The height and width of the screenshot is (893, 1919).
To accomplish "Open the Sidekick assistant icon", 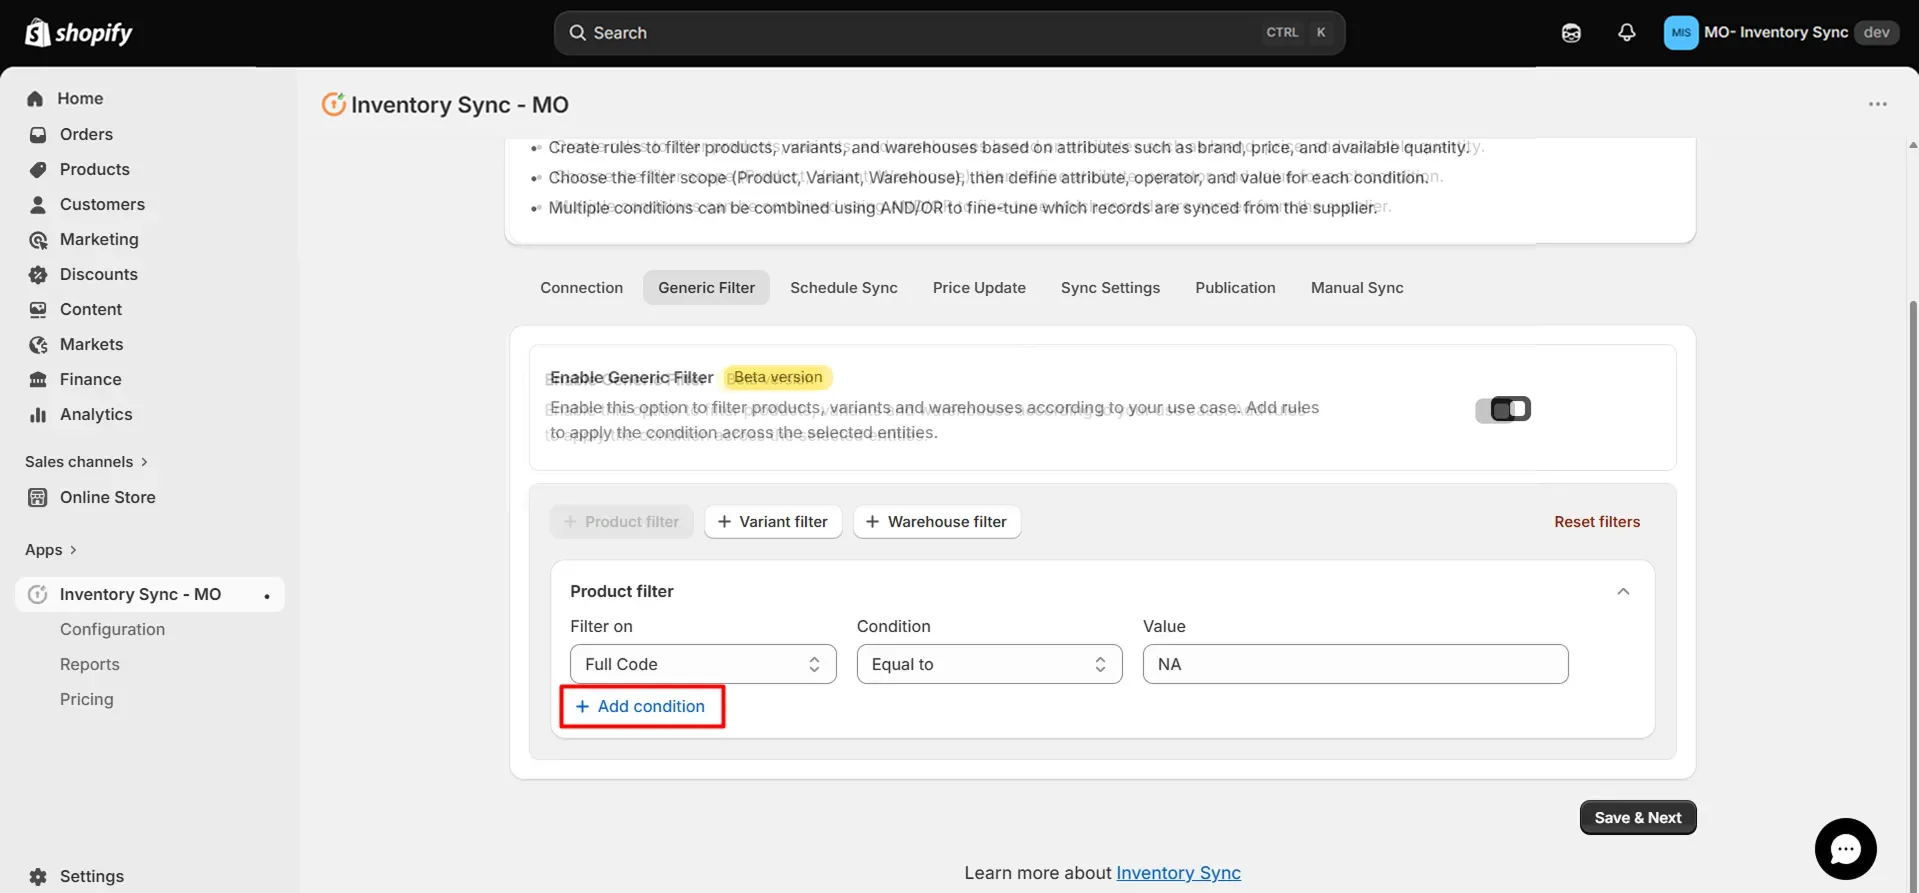I will tap(1571, 33).
